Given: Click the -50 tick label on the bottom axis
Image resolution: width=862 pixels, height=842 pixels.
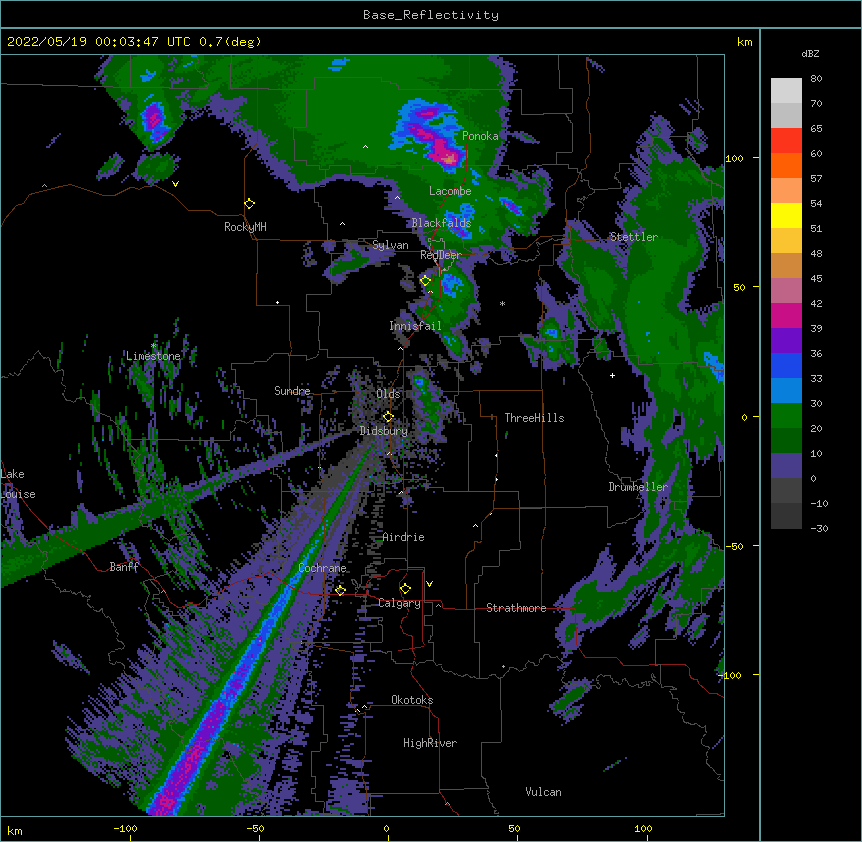Looking at the screenshot, I should (x=255, y=828).
